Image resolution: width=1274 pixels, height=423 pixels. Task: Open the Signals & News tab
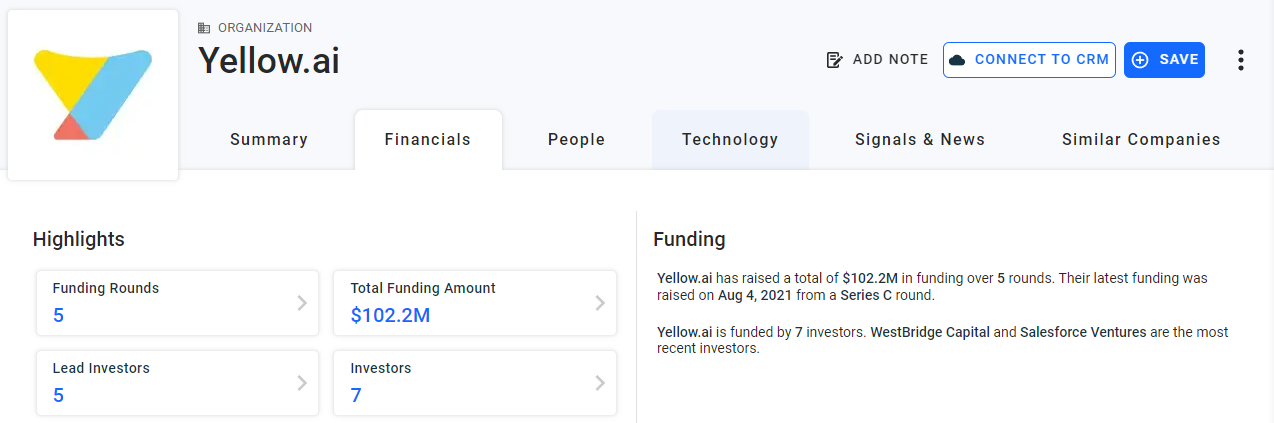920,140
